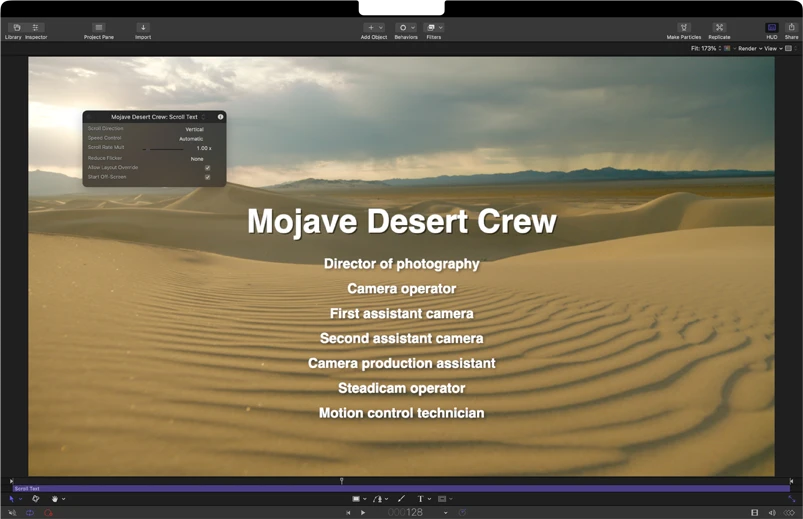Select the arrow Select/Transform tool

click(x=12, y=499)
